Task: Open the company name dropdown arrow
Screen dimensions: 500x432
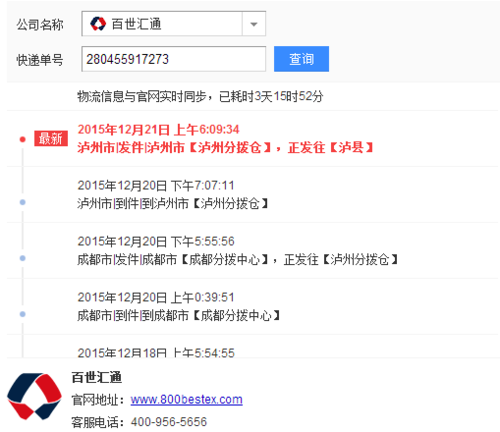Action: click(x=254, y=24)
